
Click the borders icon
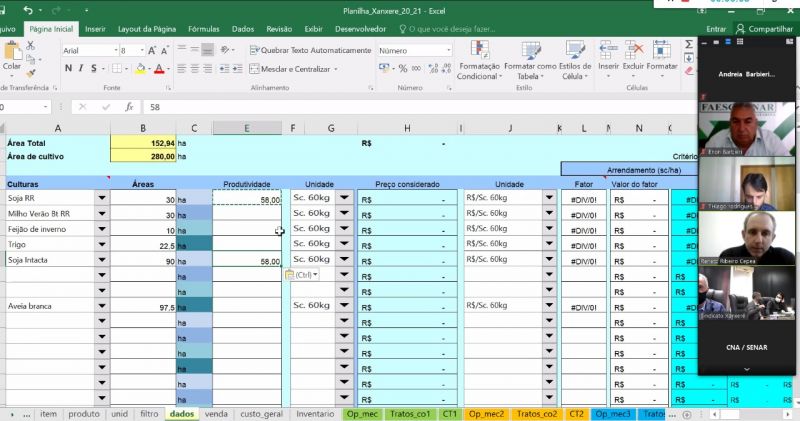point(117,68)
